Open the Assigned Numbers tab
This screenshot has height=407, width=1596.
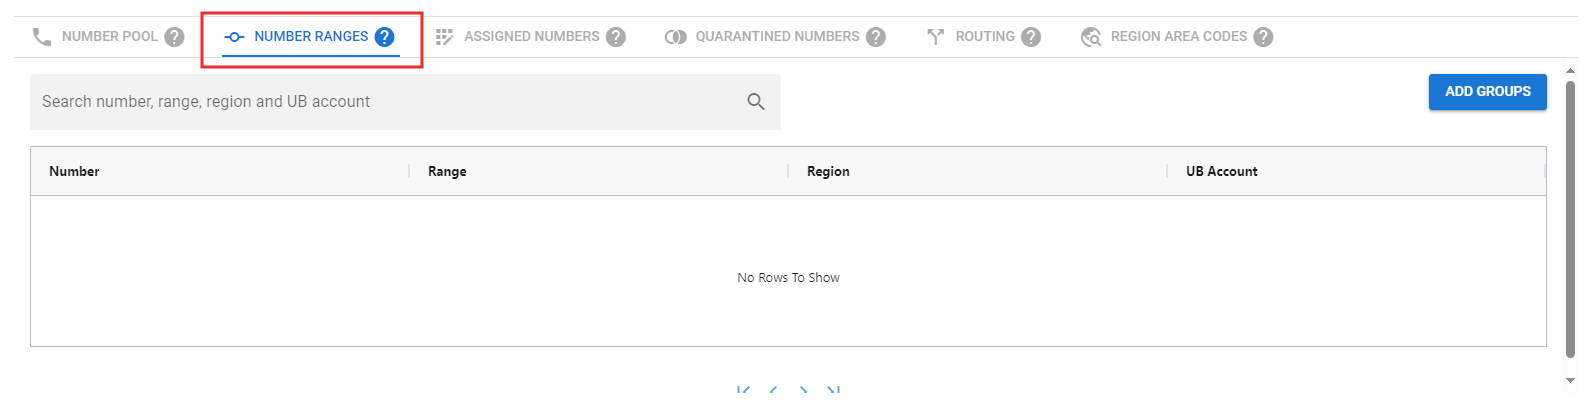[x=531, y=37]
